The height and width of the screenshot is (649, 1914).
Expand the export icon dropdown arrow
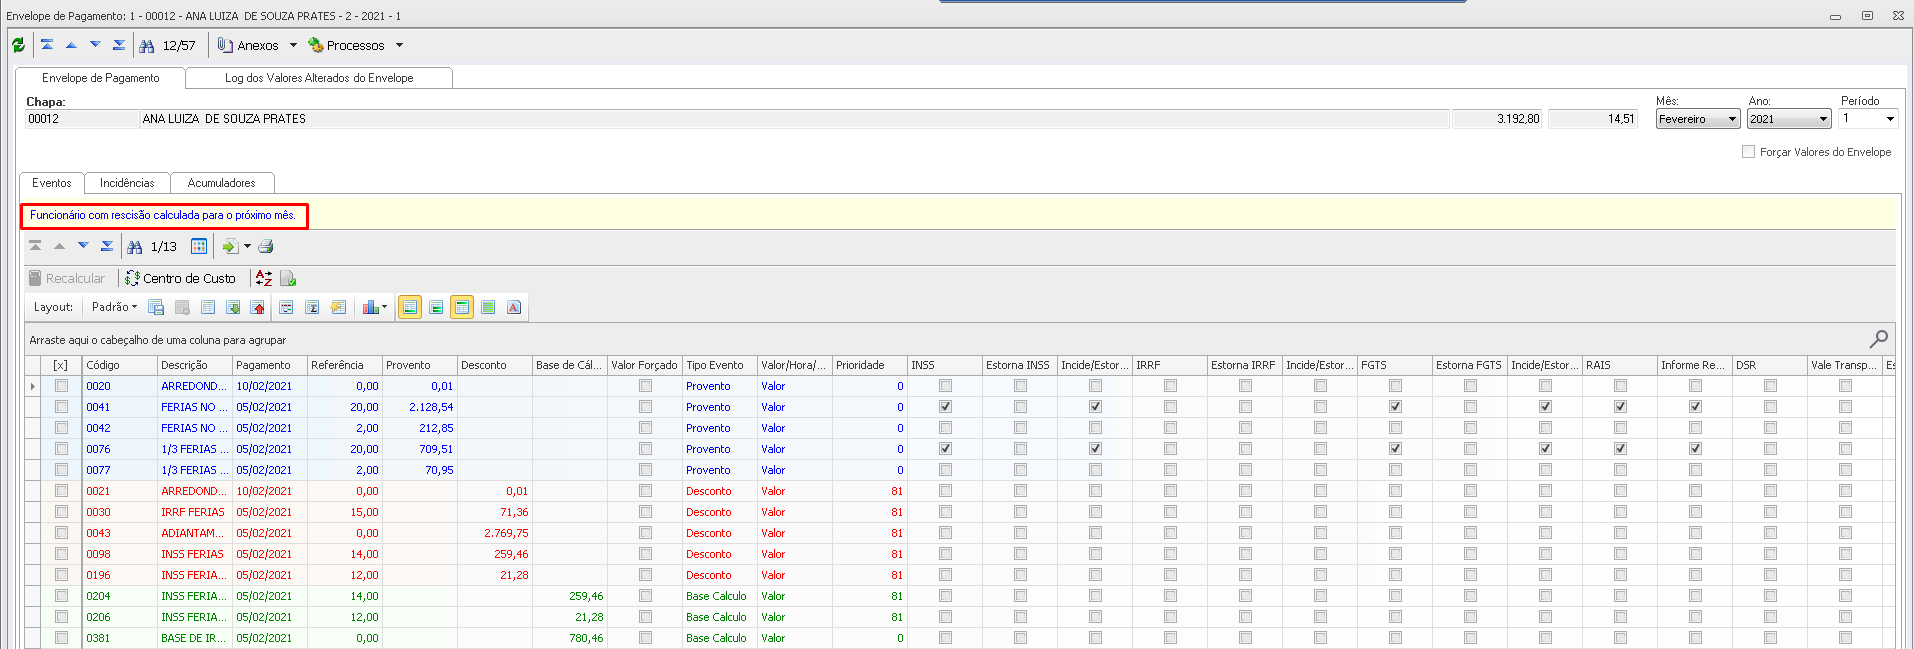point(247,246)
